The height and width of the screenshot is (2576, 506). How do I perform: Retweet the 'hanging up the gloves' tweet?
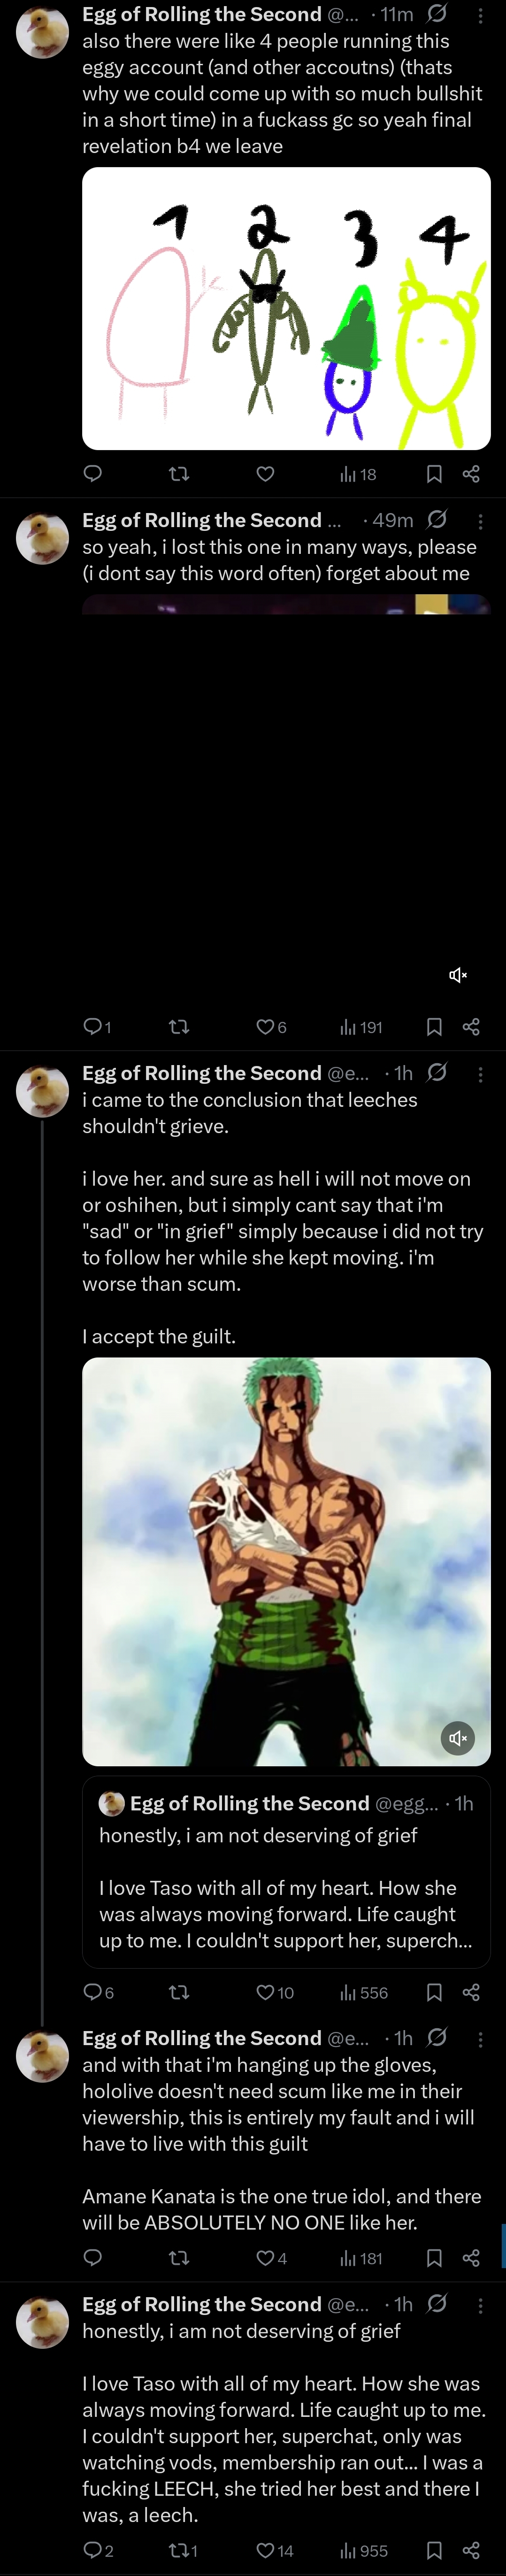pos(179,2258)
